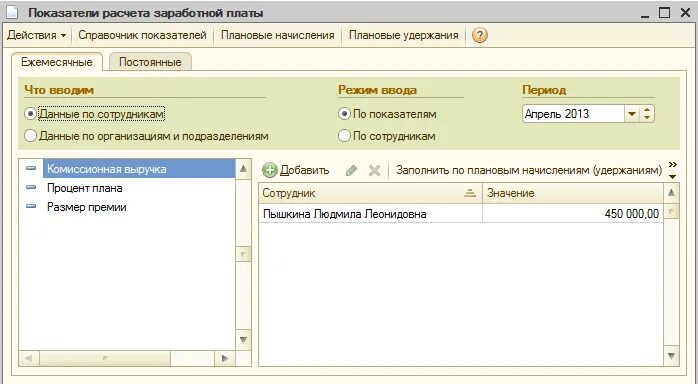The image size is (698, 384).
Task: Expand the toolbar overflow chevron
Action: tap(673, 170)
